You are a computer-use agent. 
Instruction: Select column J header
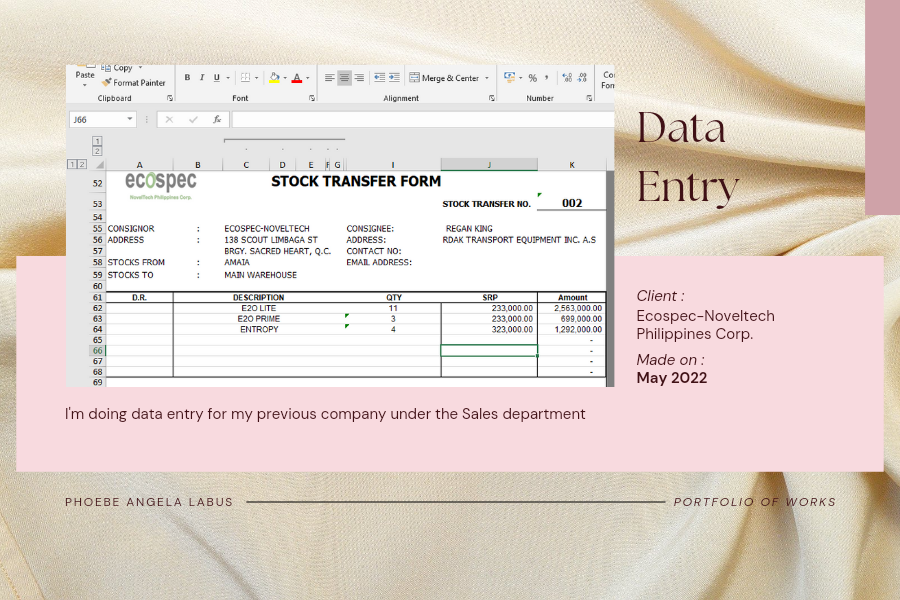coord(489,165)
